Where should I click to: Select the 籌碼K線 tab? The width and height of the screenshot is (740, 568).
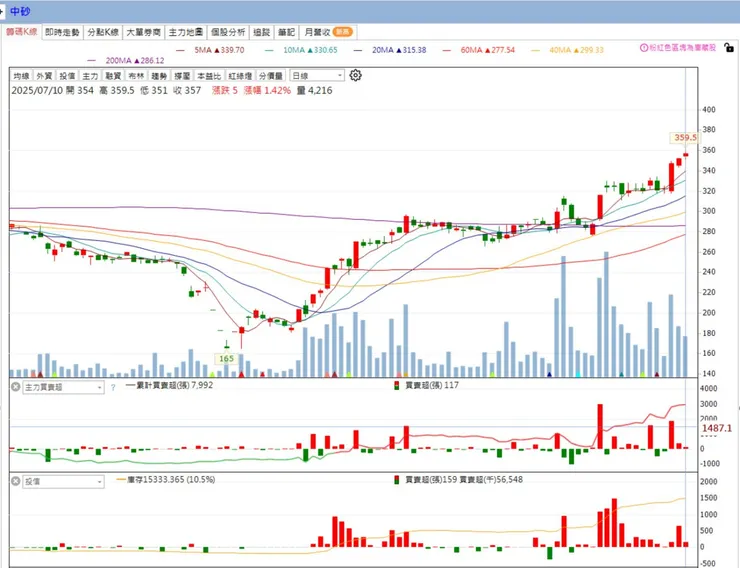point(22,32)
